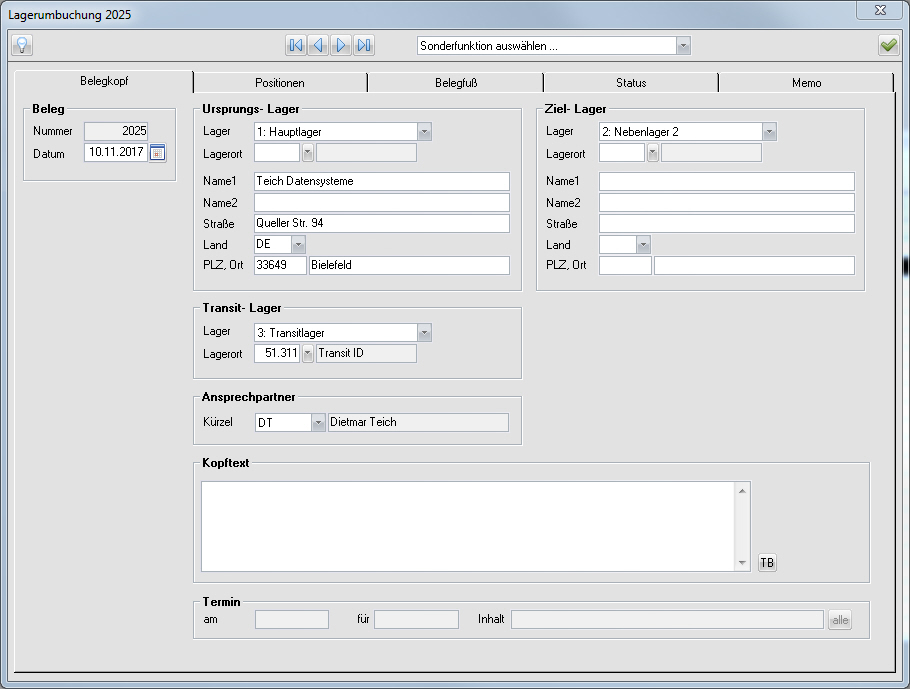
Task: Click the Termin Inhalt field
Action: (667, 620)
